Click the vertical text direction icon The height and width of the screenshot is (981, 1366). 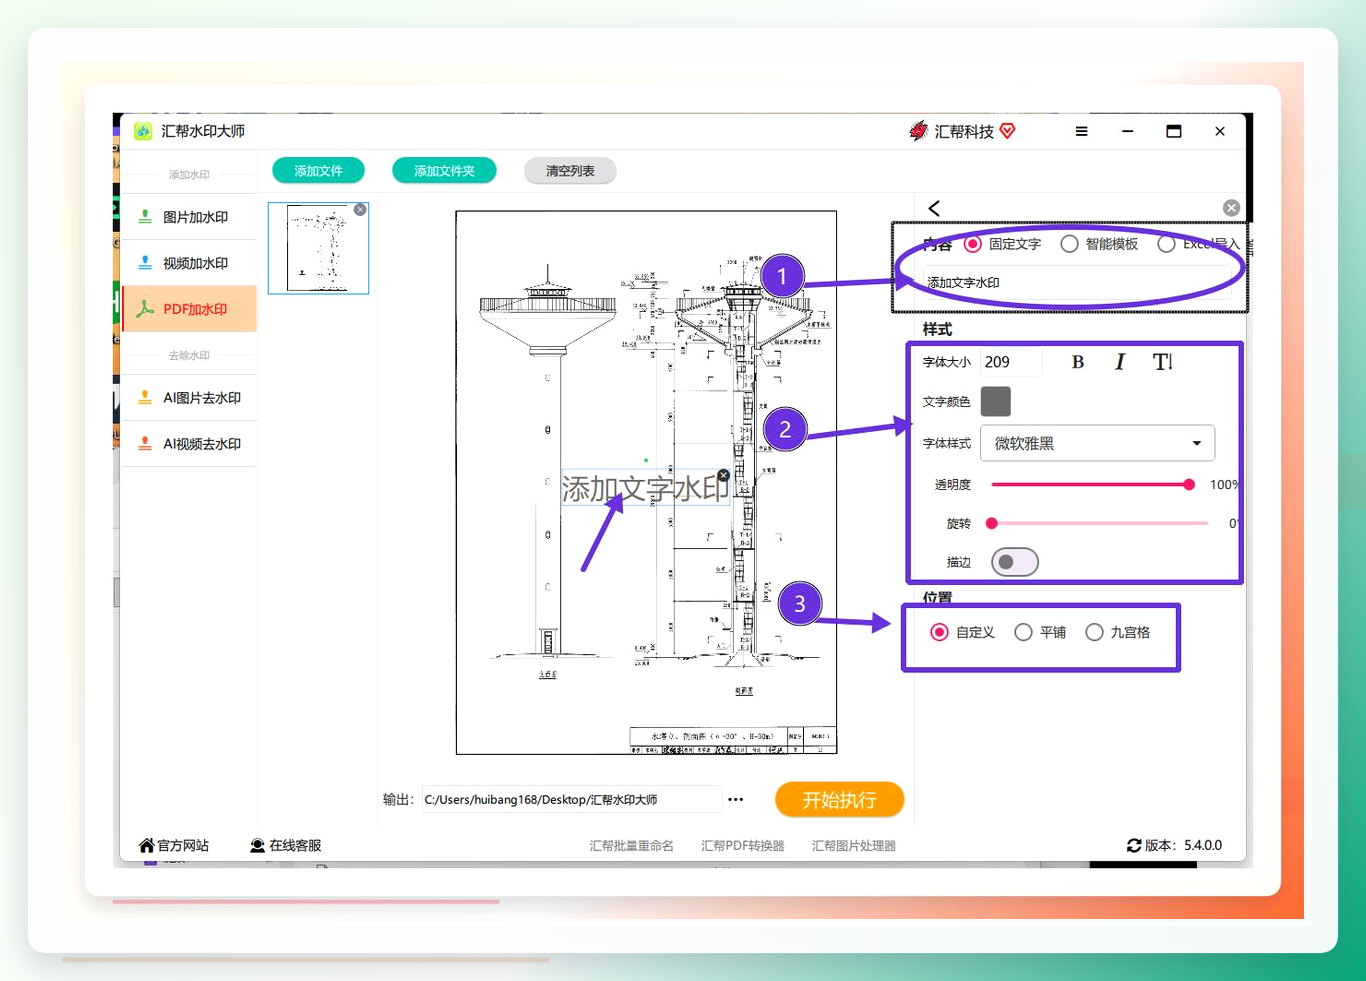point(1162,362)
